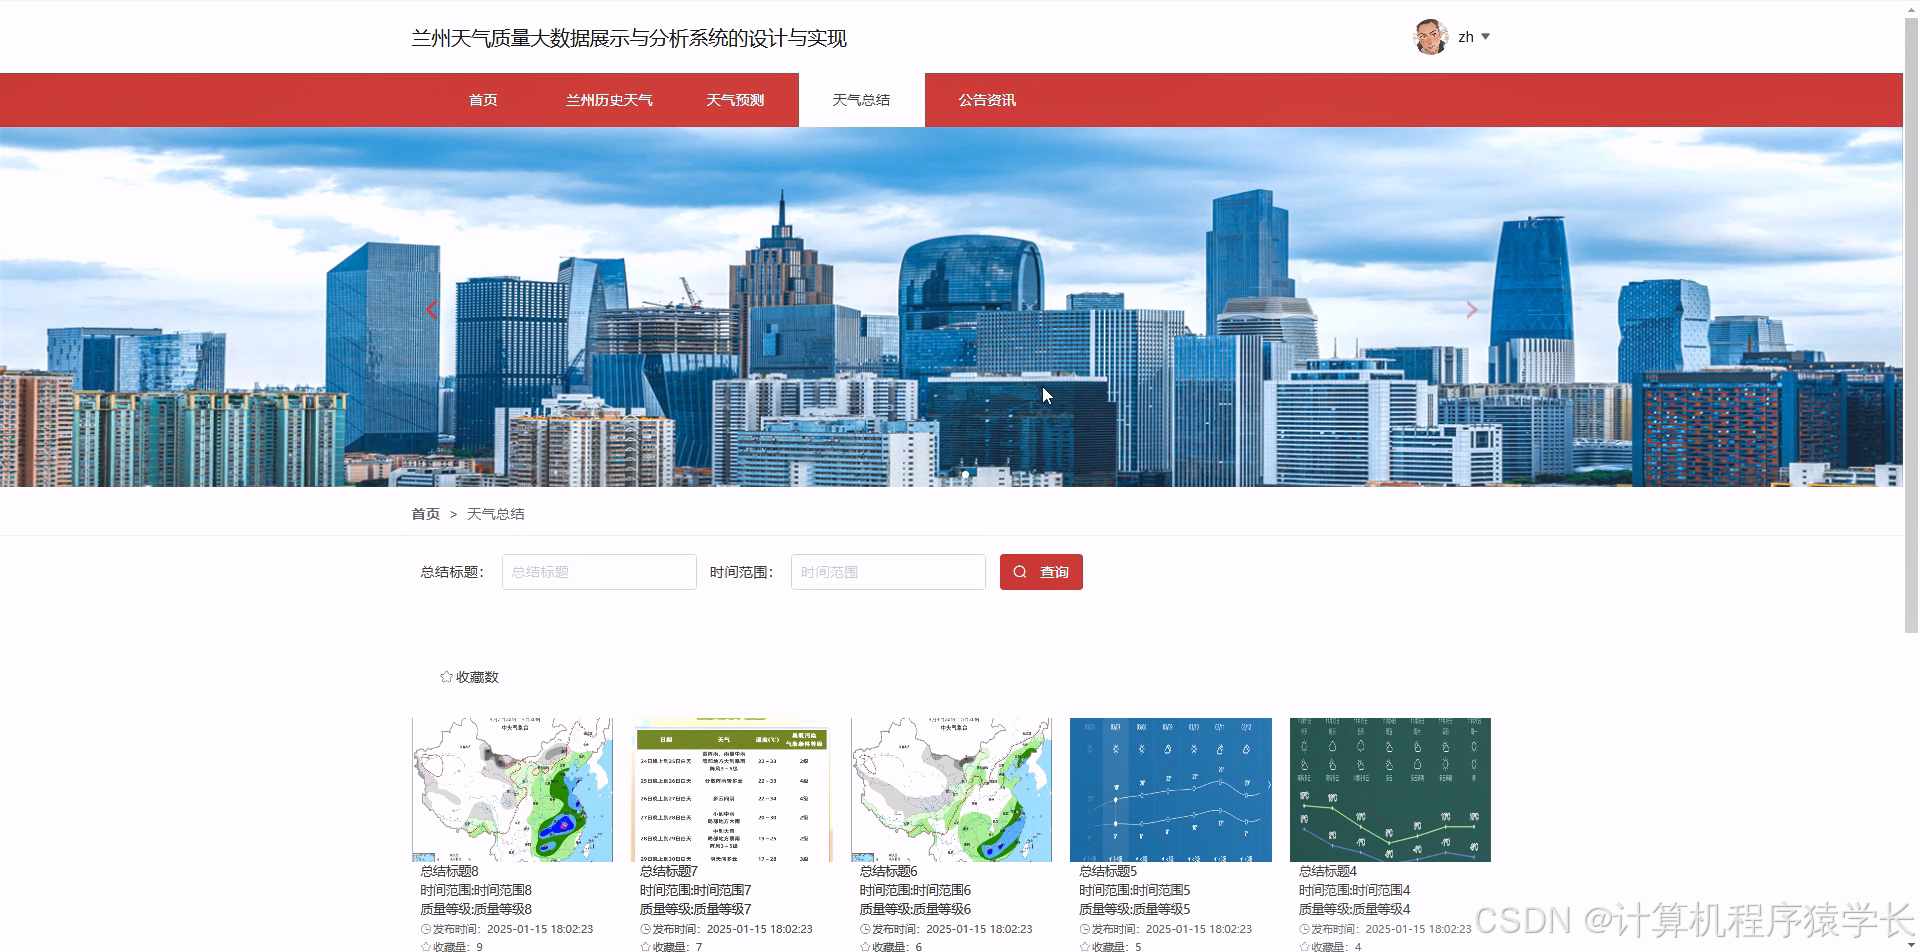Click the right carousel navigation arrow
The height and width of the screenshot is (952, 1920).
point(1470,310)
